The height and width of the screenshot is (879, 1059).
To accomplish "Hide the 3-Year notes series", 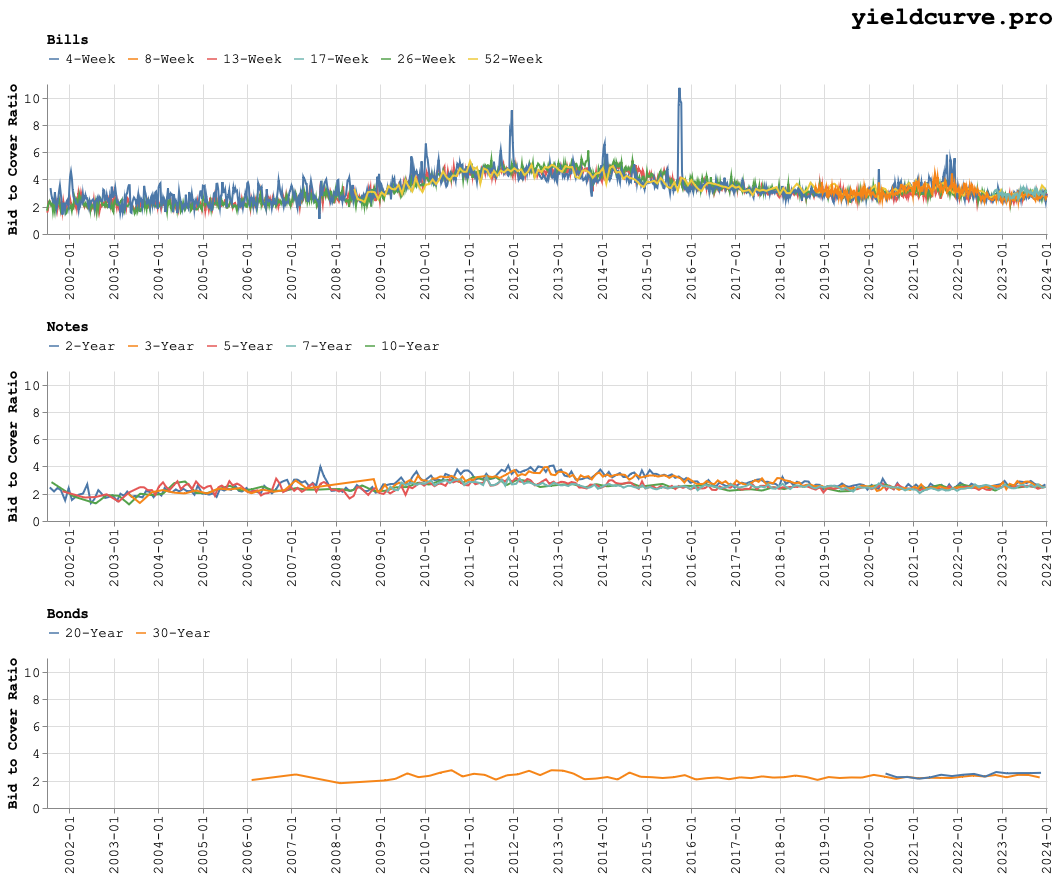I will click(x=169, y=347).
